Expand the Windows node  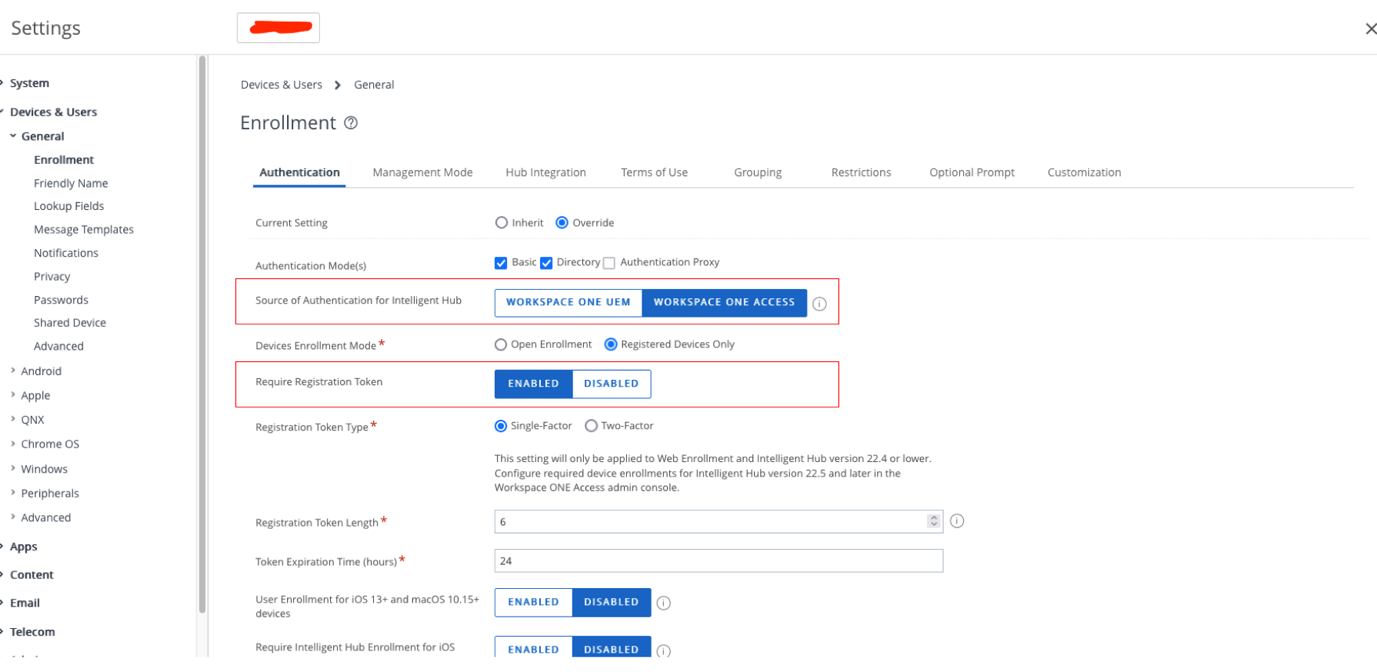pyautogui.click(x=13, y=469)
